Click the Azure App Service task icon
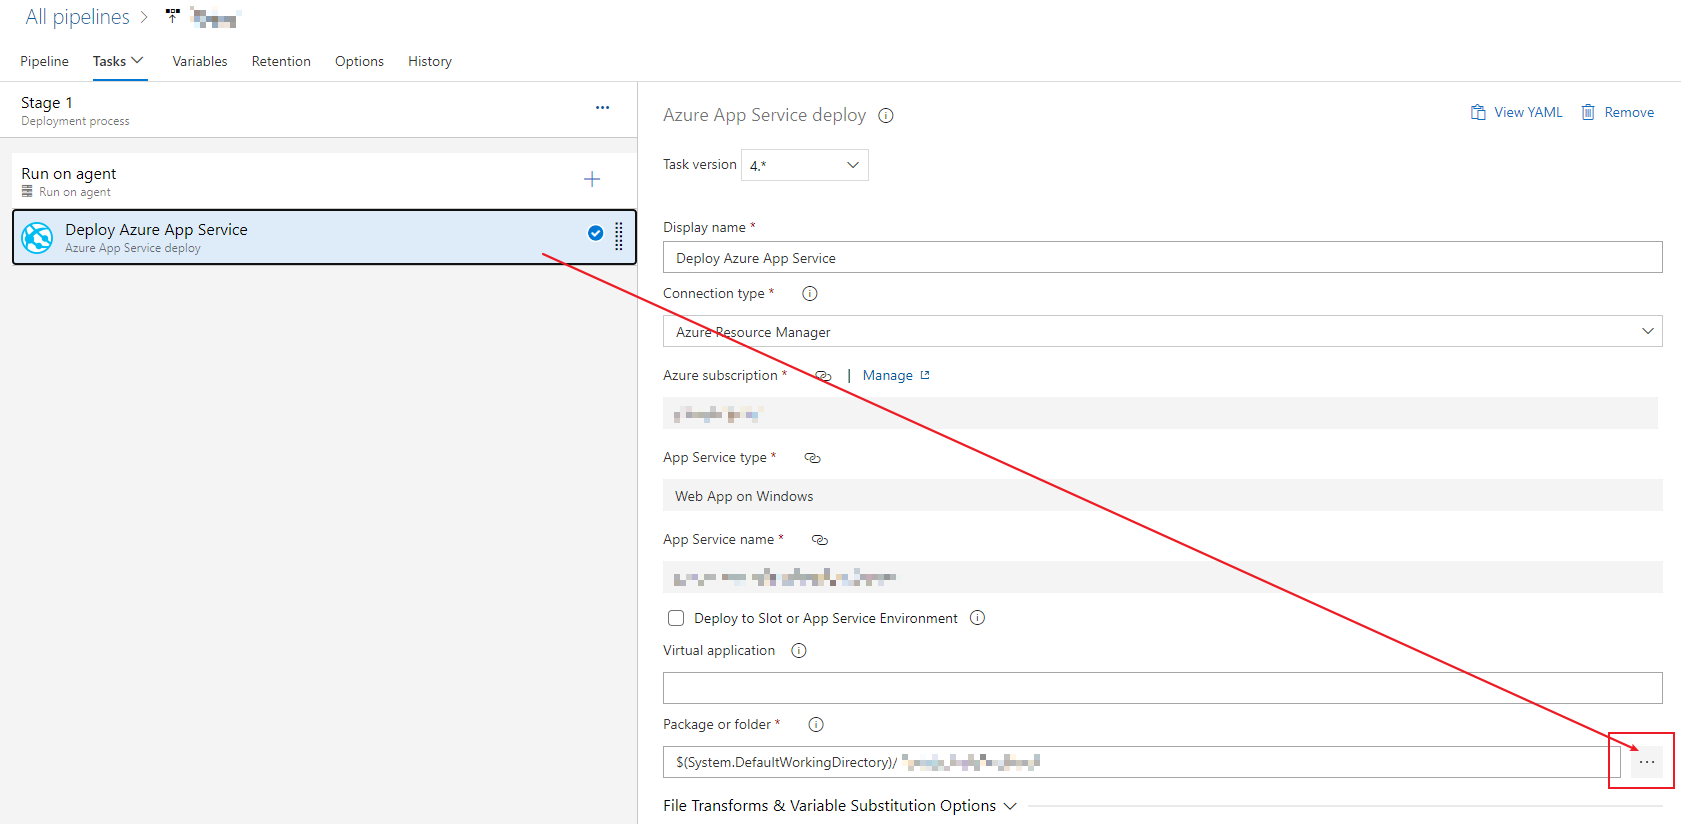The width and height of the screenshot is (1681, 824). pos(38,238)
